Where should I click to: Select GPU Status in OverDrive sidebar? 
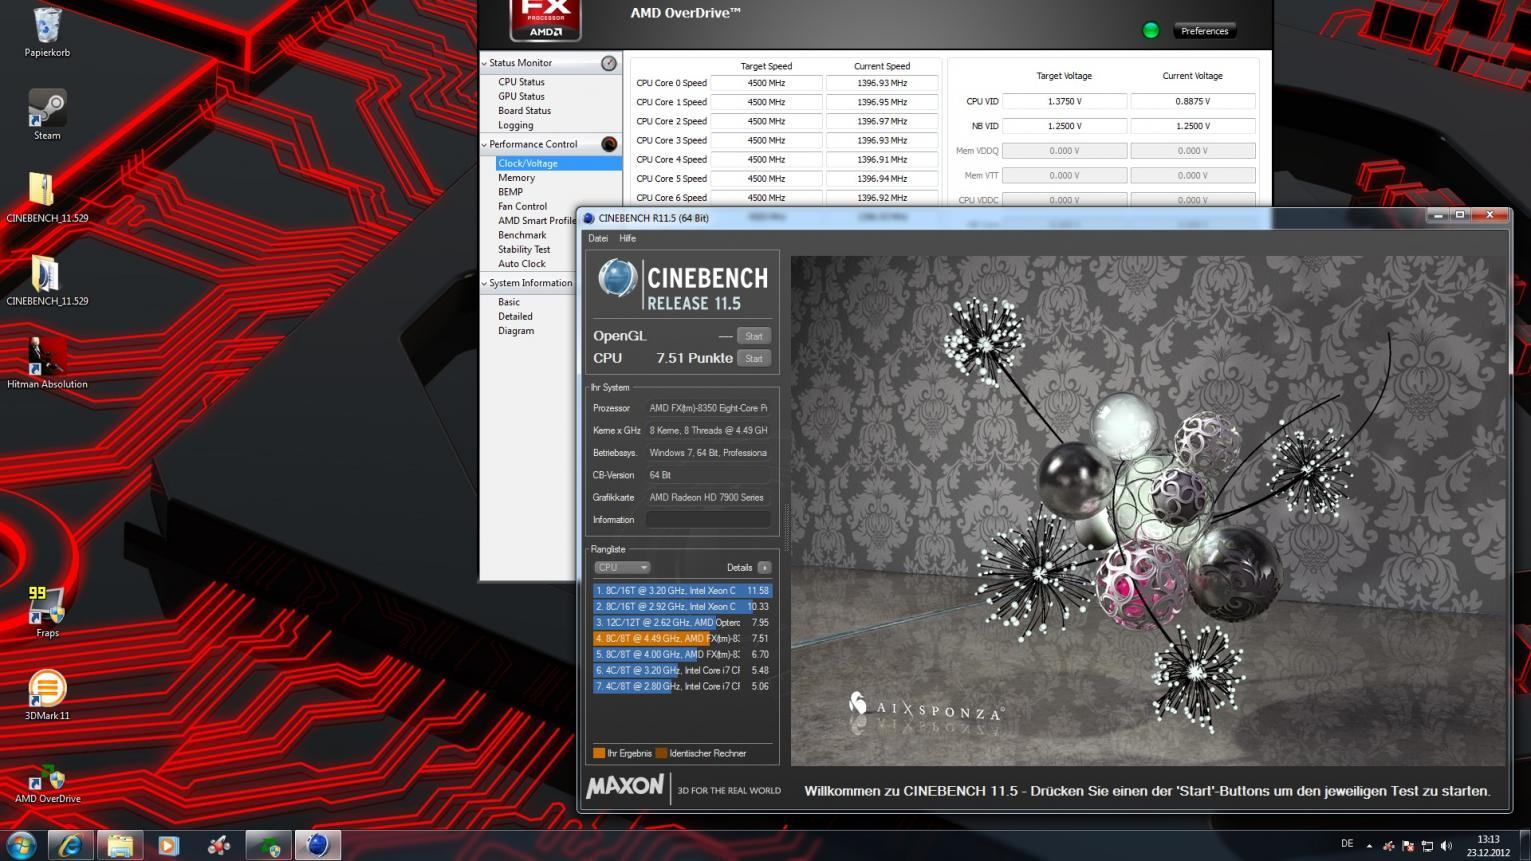tap(521, 97)
